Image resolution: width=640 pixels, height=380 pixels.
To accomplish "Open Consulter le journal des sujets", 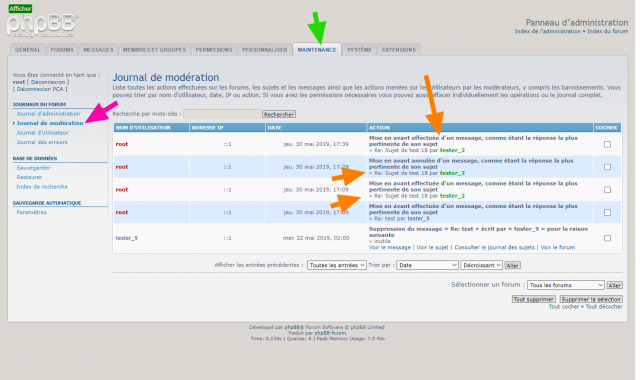I will pos(494,247).
